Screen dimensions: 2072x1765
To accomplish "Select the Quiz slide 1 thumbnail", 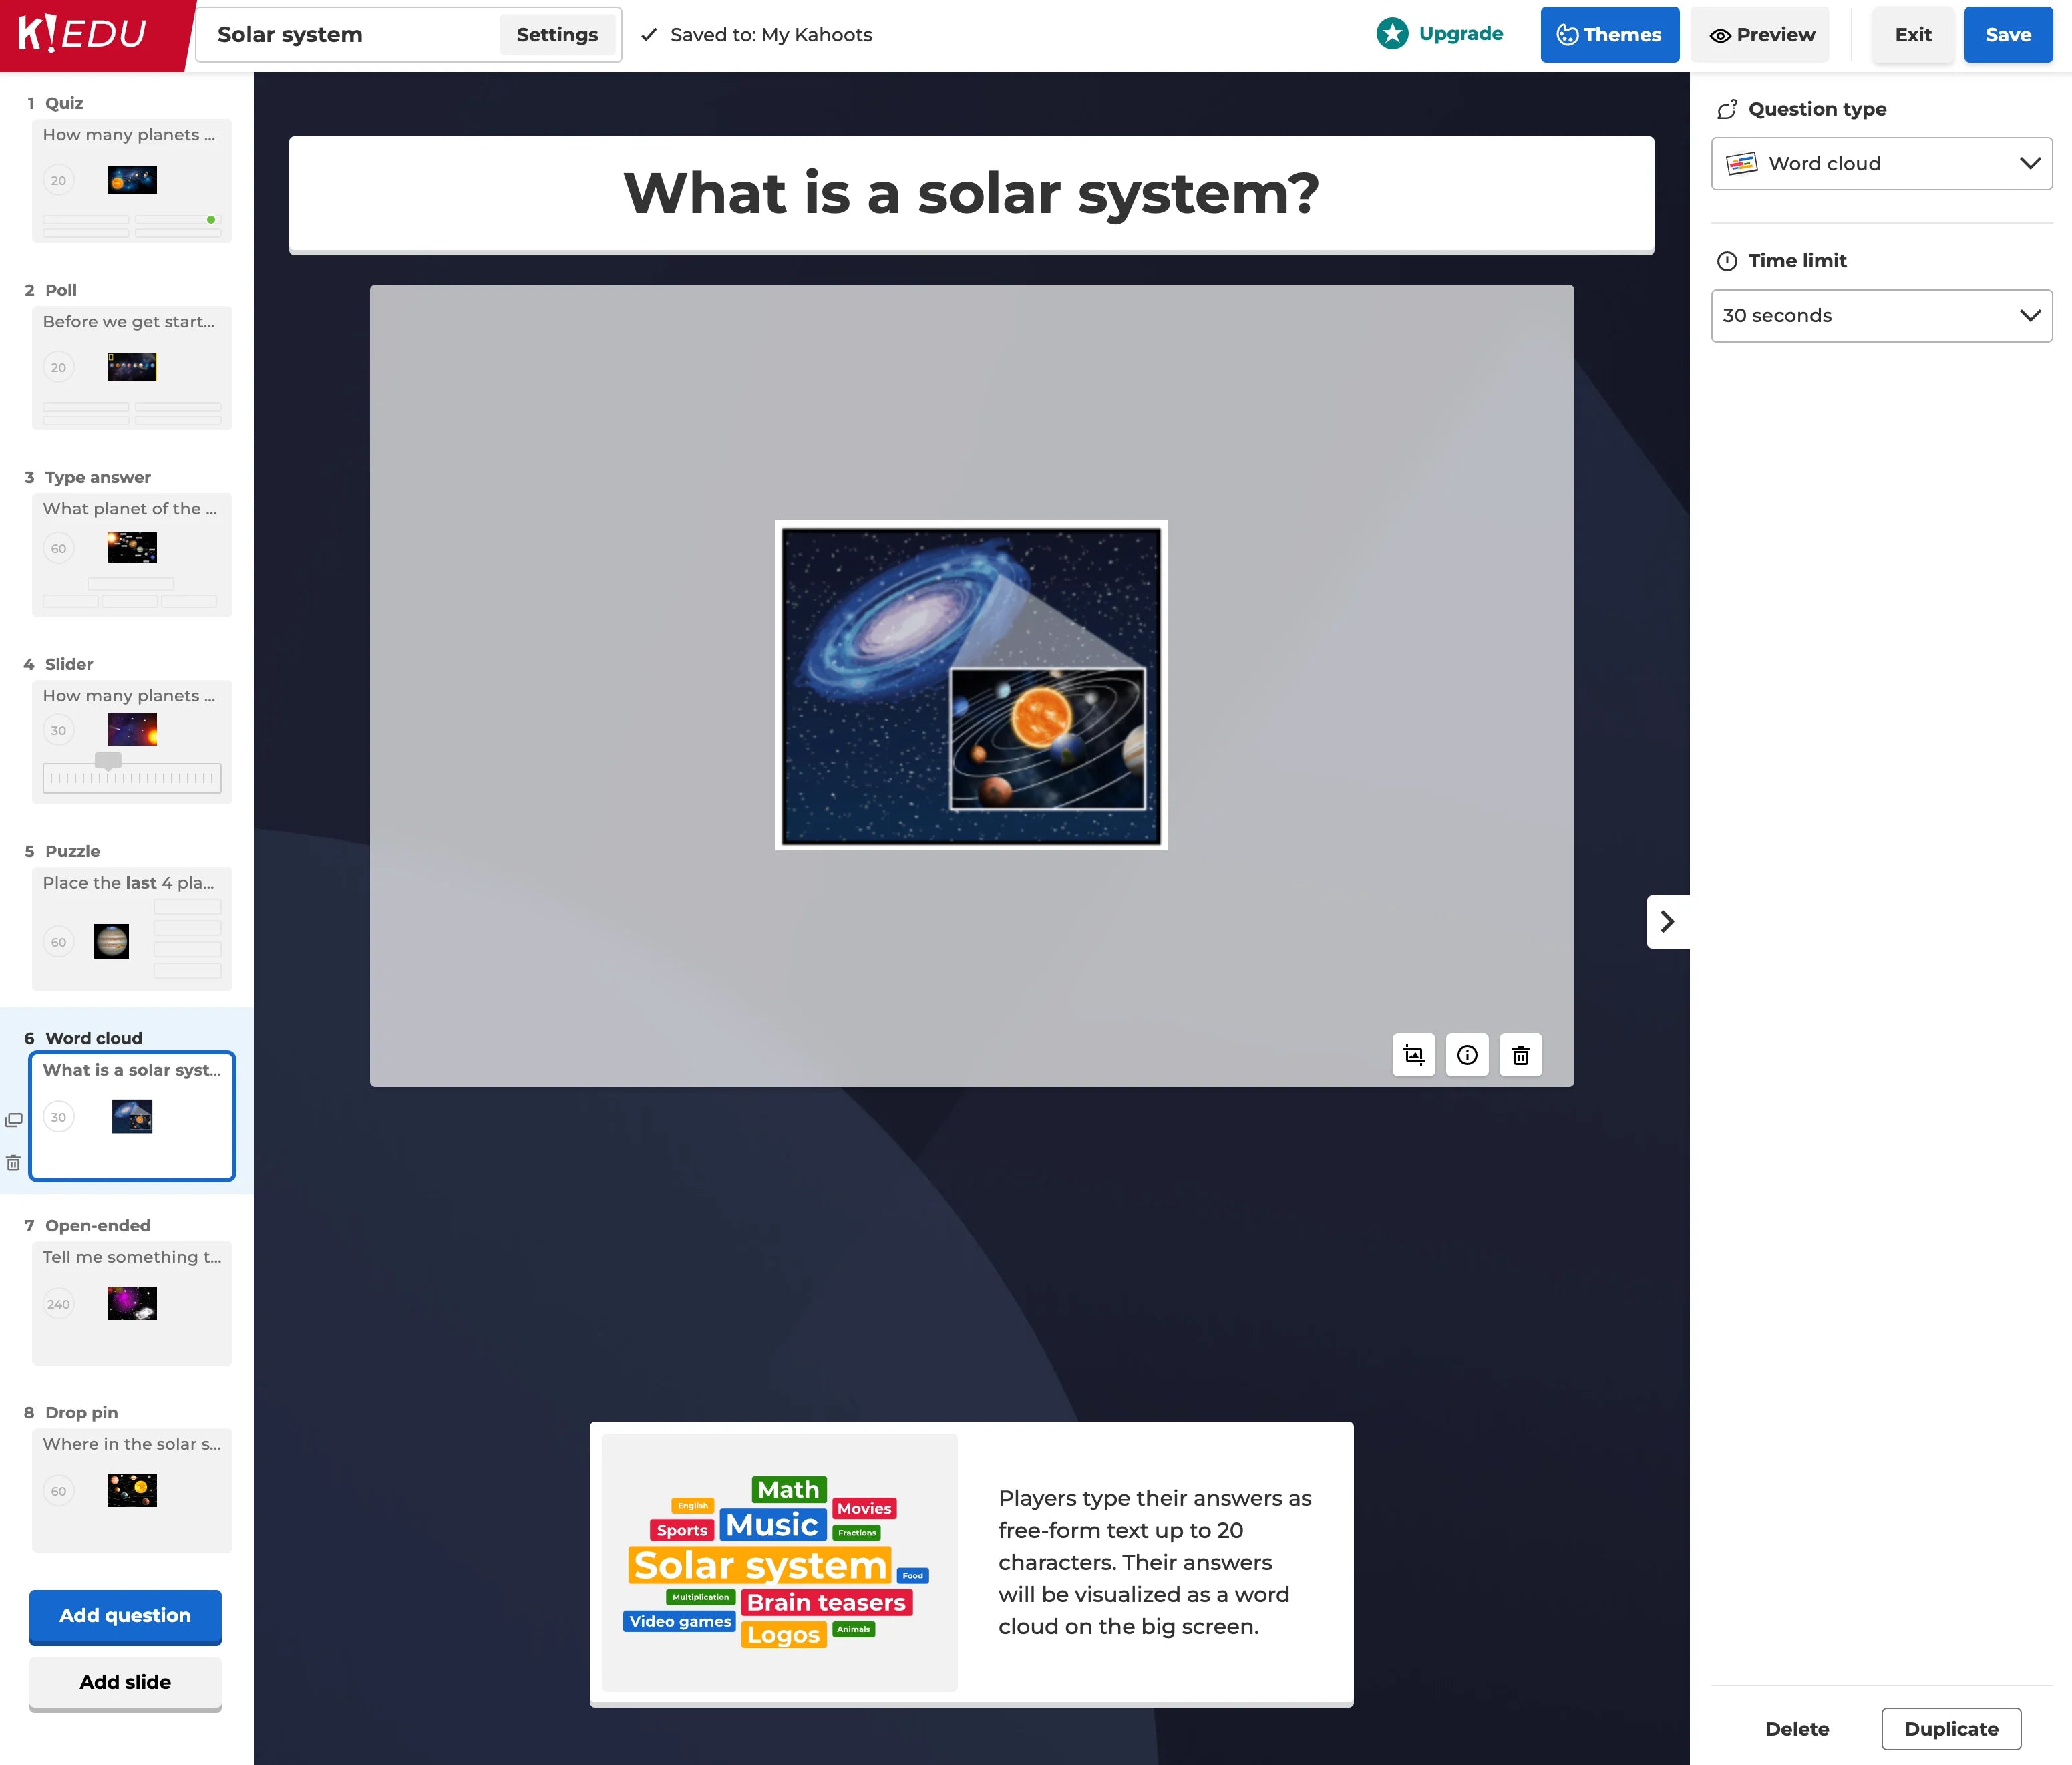I will coord(132,180).
